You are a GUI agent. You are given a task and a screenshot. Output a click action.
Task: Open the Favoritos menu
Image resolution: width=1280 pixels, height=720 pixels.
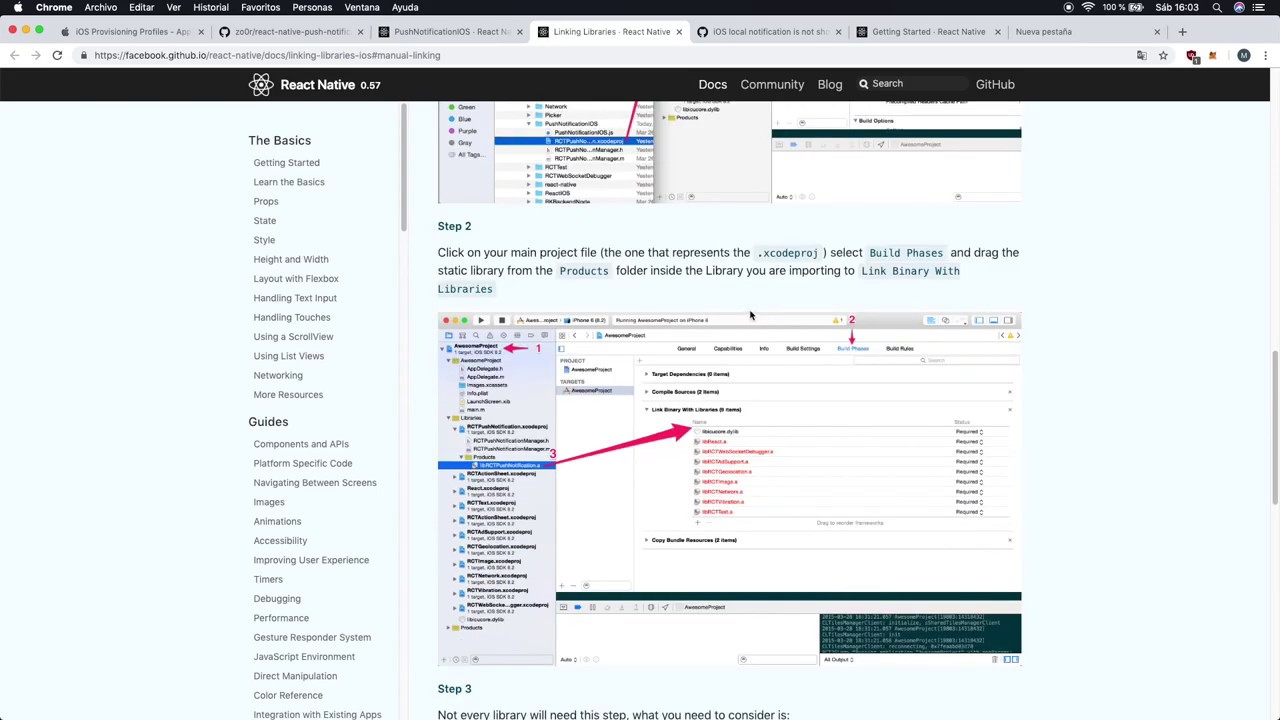[260, 7]
